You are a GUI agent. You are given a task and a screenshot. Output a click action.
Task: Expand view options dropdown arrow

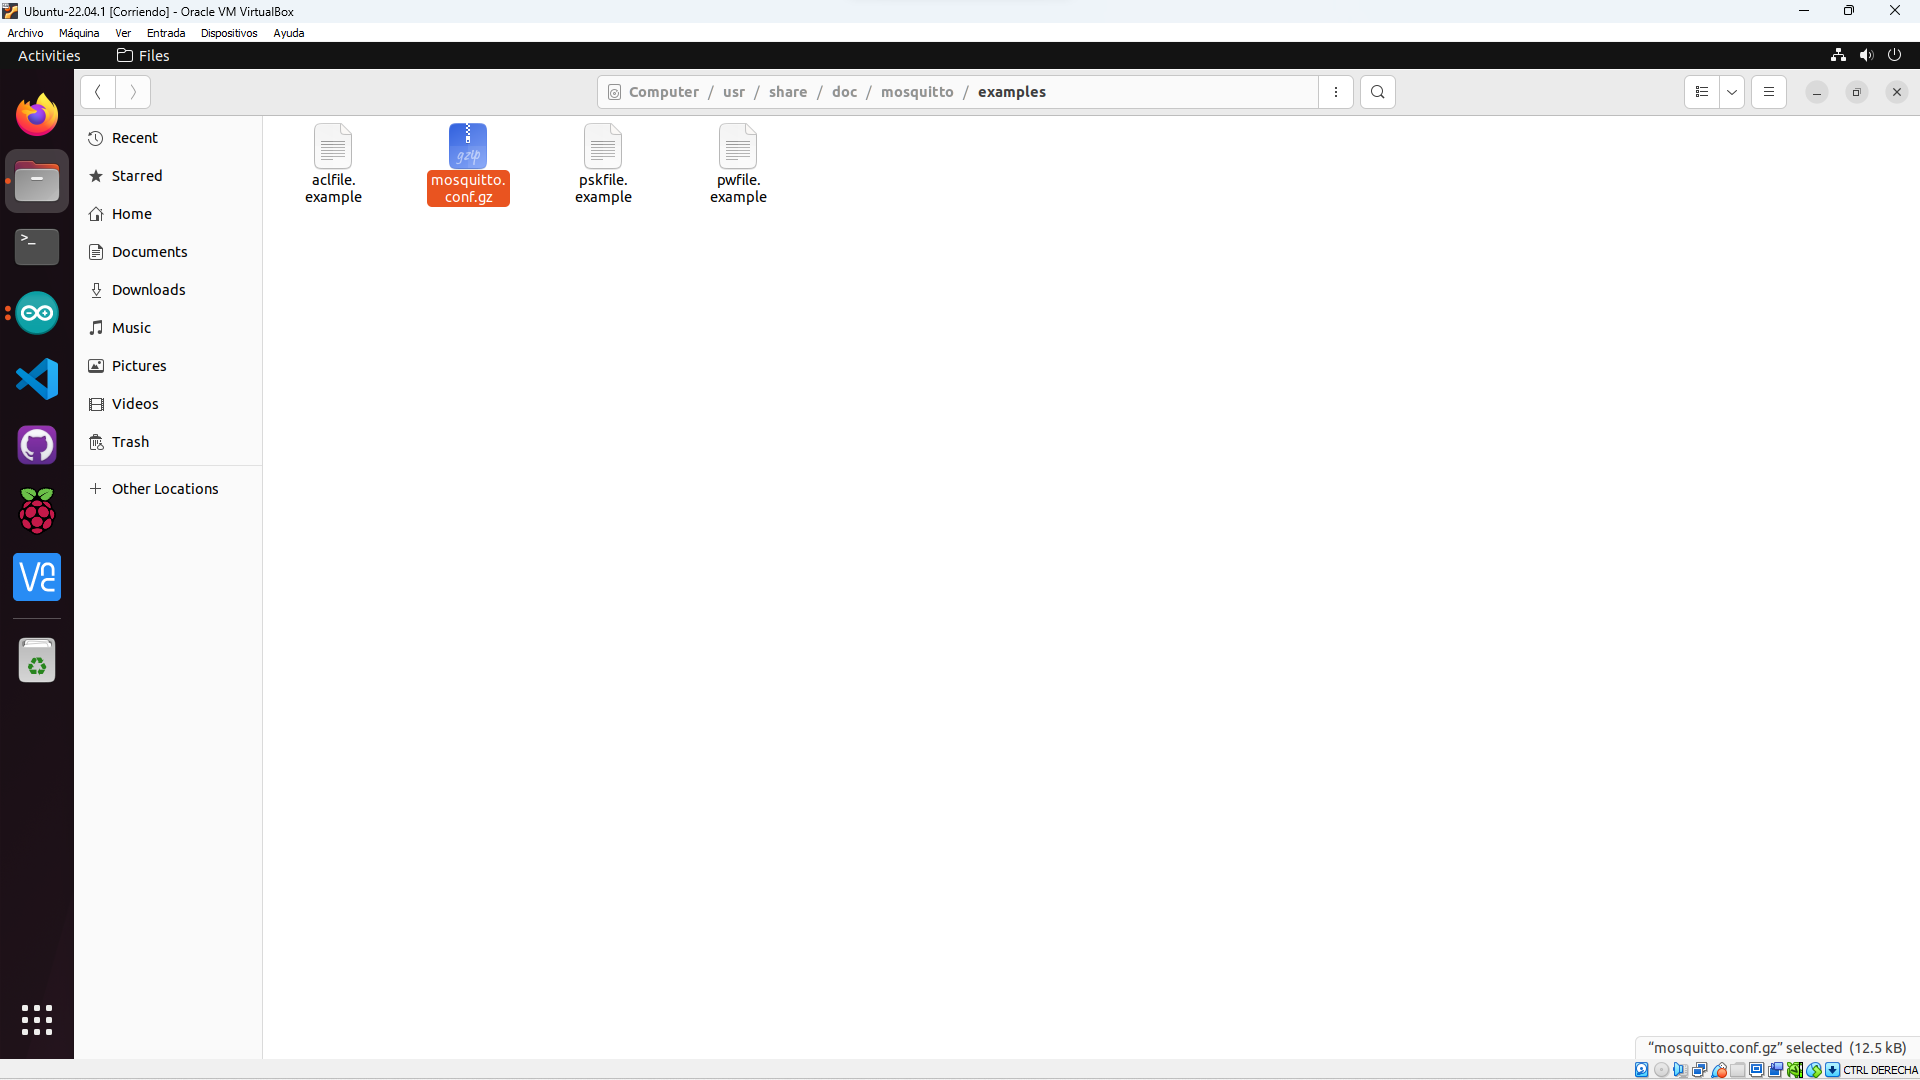coord(1732,92)
